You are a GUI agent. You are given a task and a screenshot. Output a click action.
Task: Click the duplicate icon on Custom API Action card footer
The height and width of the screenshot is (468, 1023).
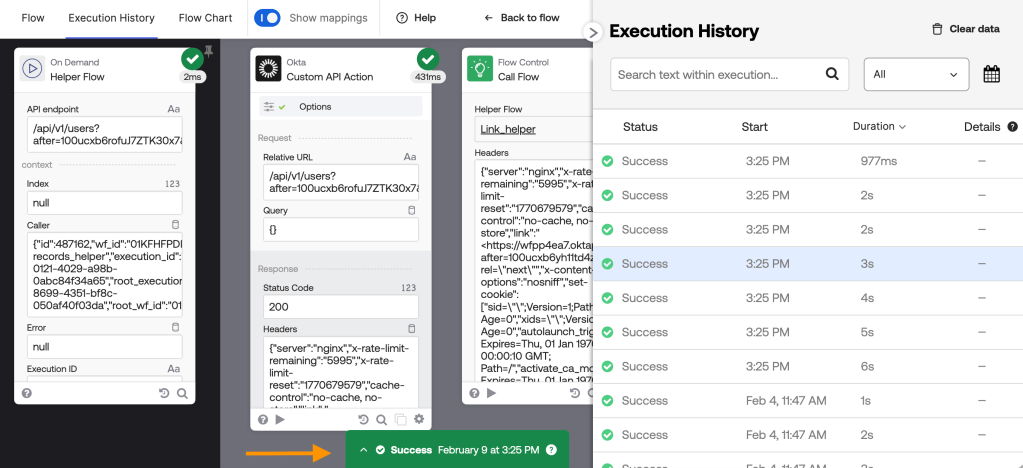tap(401, 420)
